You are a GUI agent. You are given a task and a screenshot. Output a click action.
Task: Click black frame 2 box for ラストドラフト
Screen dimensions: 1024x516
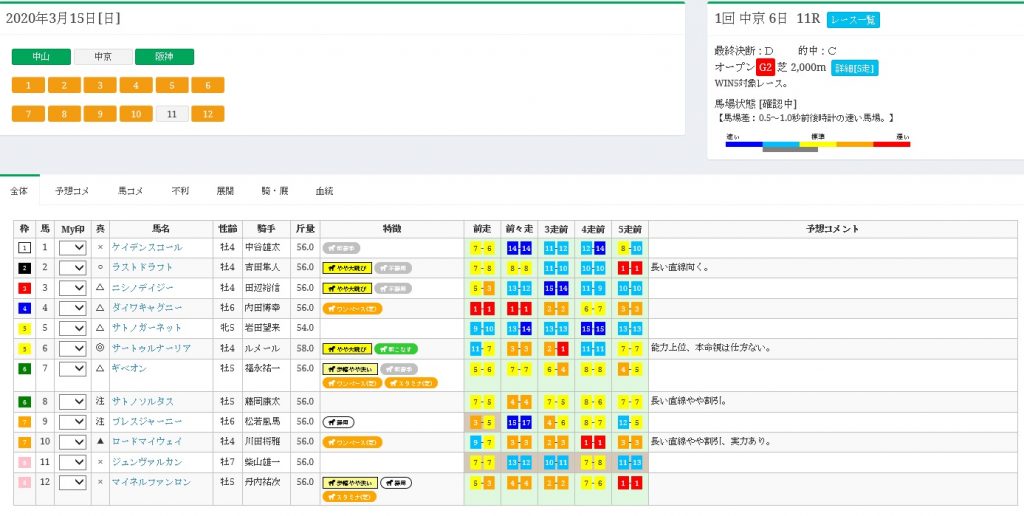click(24, 268)
